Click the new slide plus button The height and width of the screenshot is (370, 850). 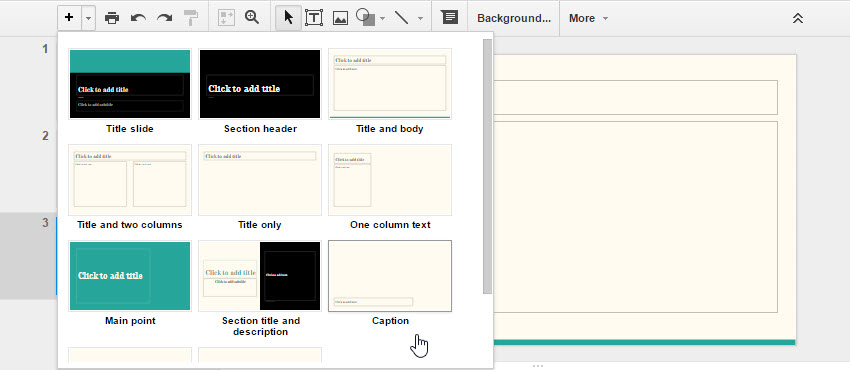tap(69, 18)
